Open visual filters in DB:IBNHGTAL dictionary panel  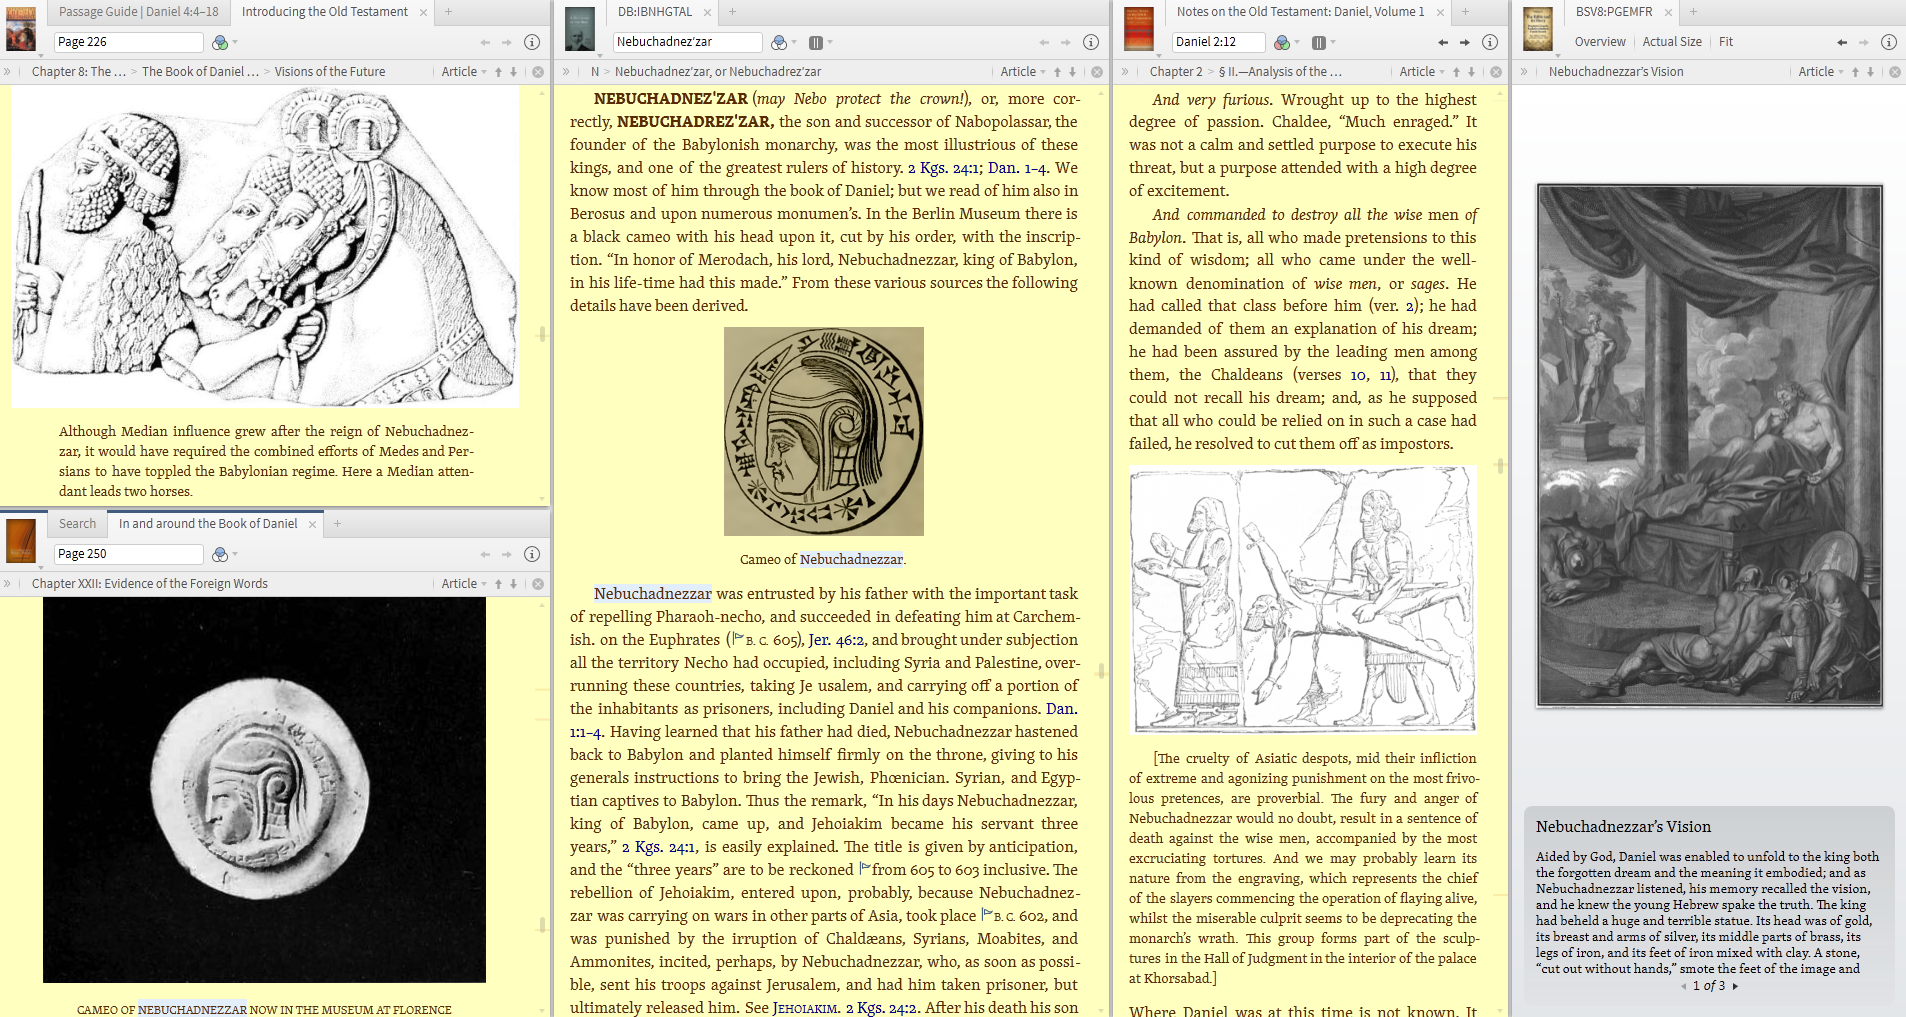[x=779, y=42]
